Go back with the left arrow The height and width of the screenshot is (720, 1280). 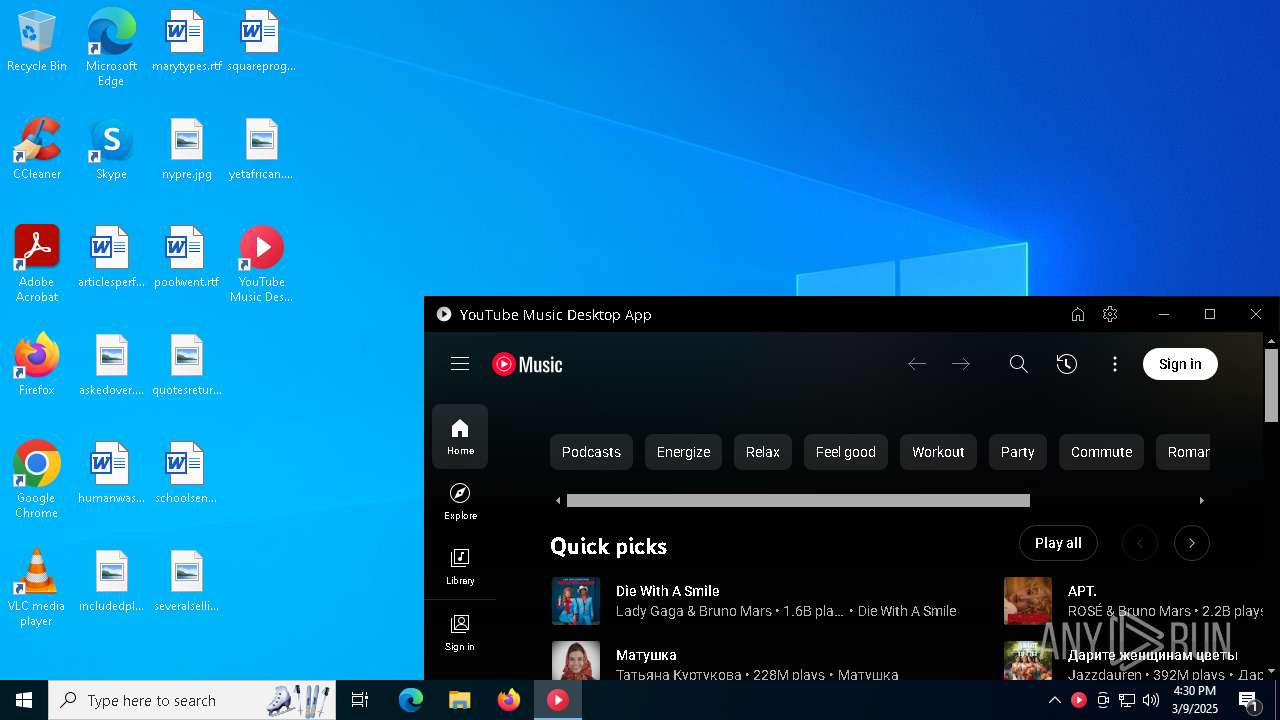click(x=917, y=364)
